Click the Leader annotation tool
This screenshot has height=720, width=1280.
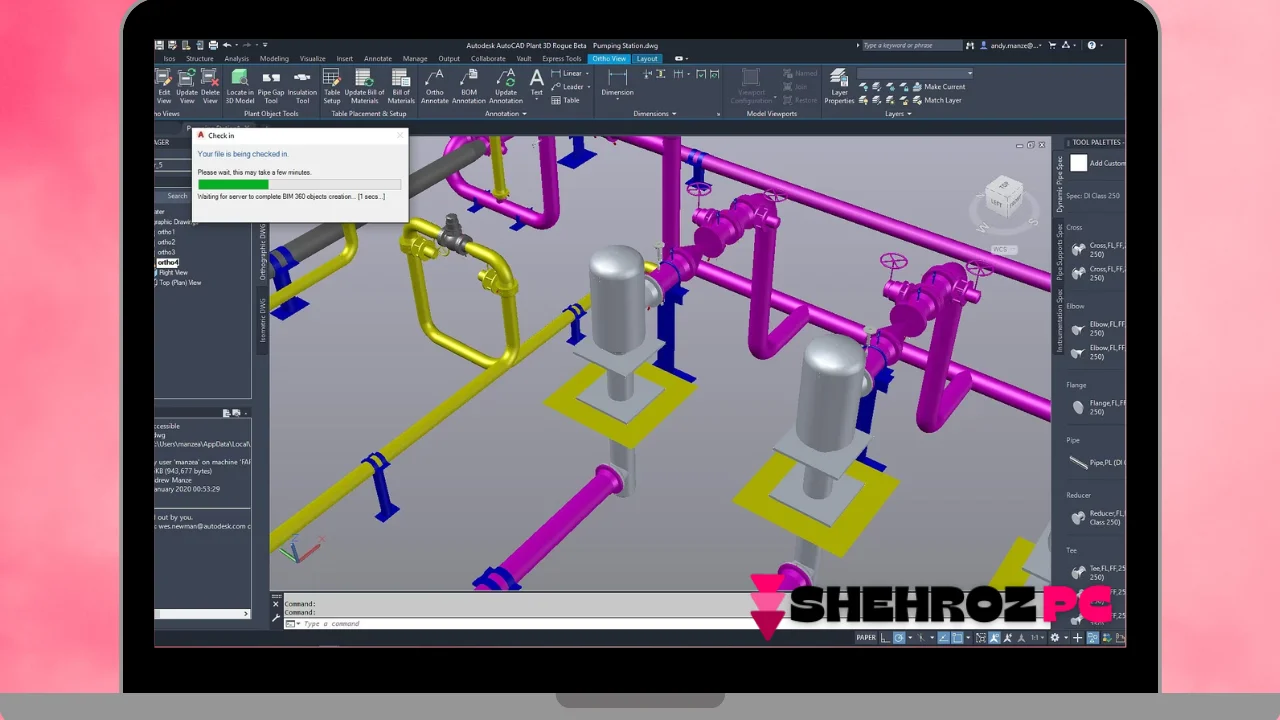(x=568, y=87)
